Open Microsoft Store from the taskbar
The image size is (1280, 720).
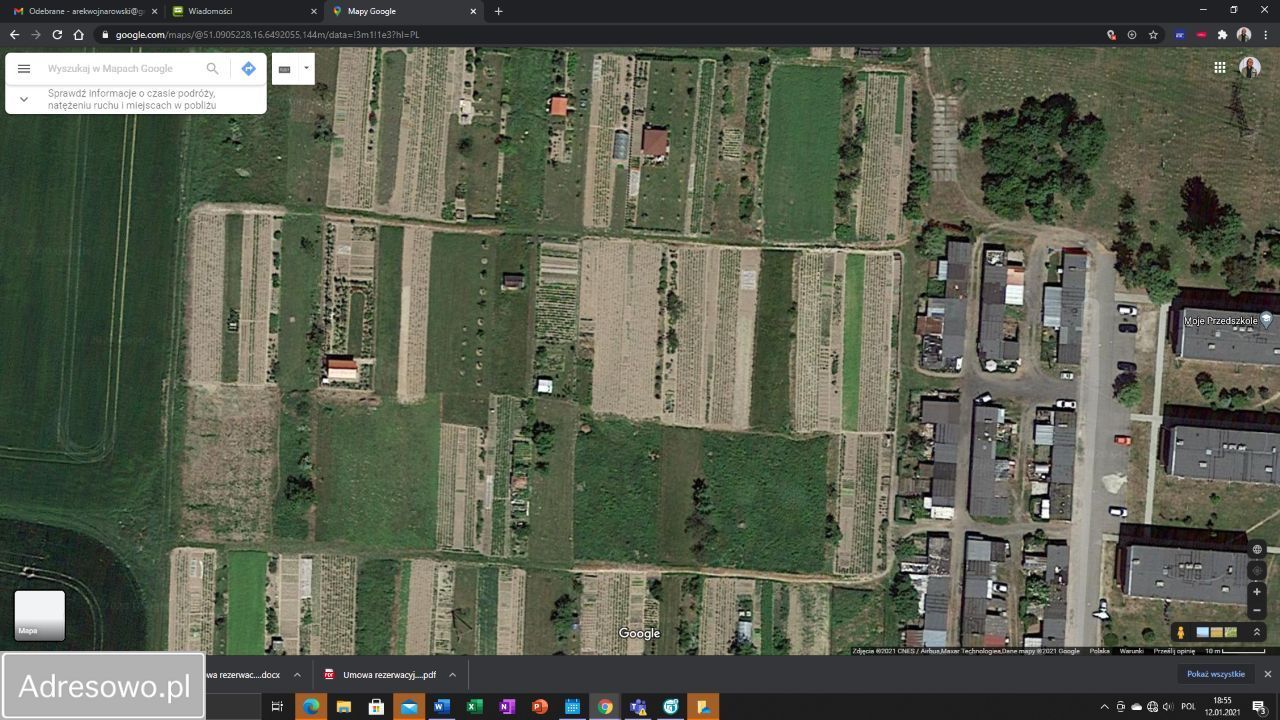[x=376, y=707]
